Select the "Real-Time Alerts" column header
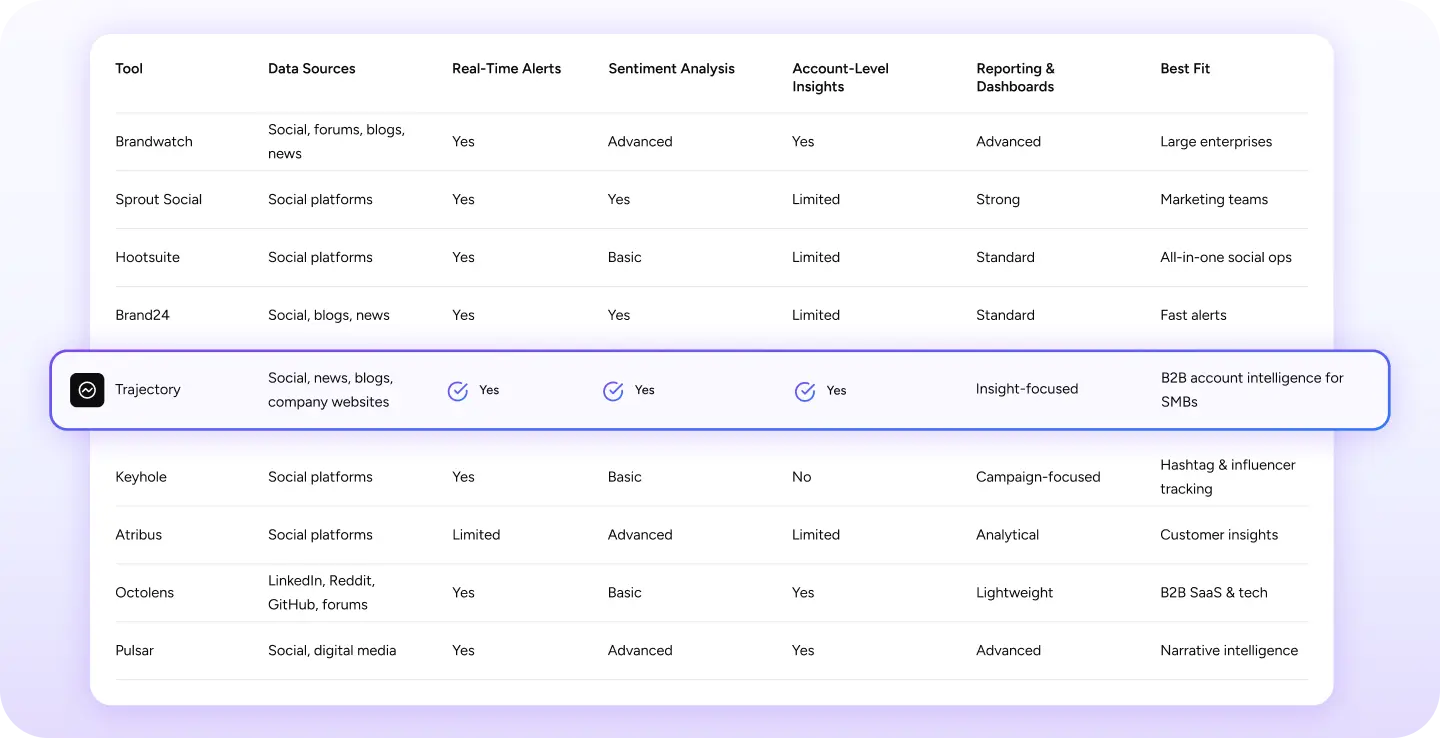The image size is (1440, 738). point(507,69)
